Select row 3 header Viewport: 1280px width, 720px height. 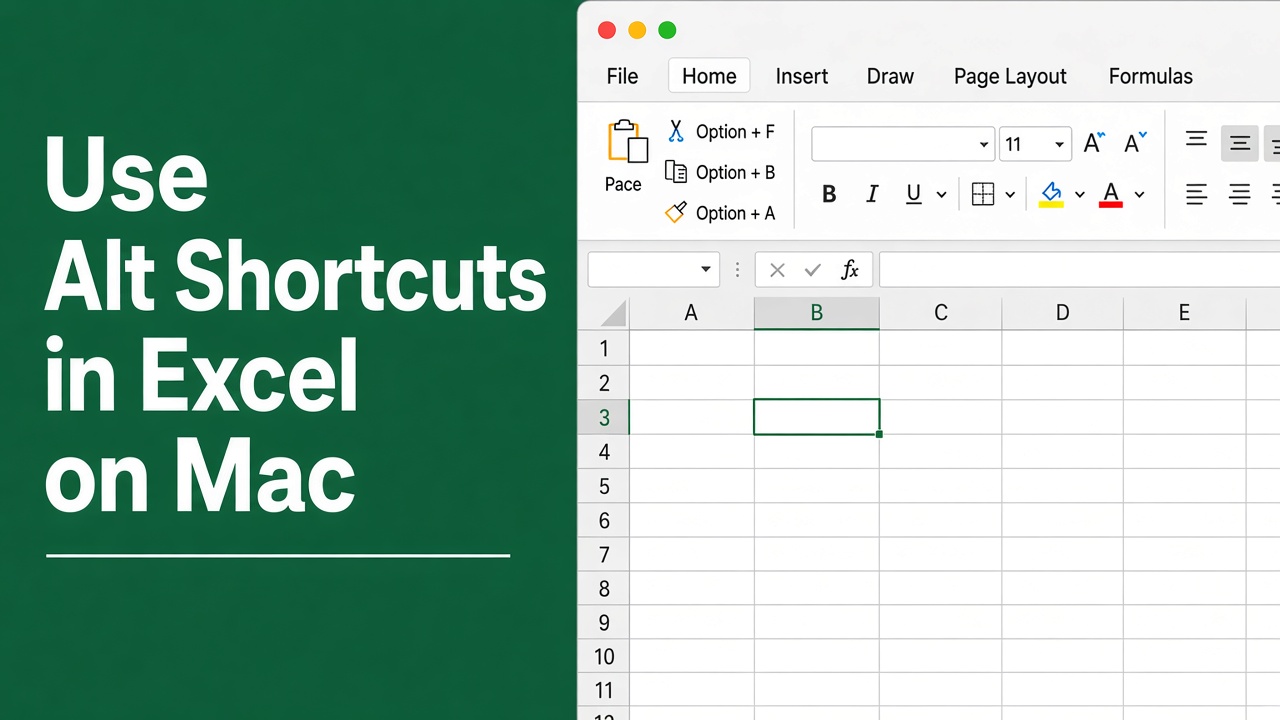pyautogui.click(x=604, y=417)
